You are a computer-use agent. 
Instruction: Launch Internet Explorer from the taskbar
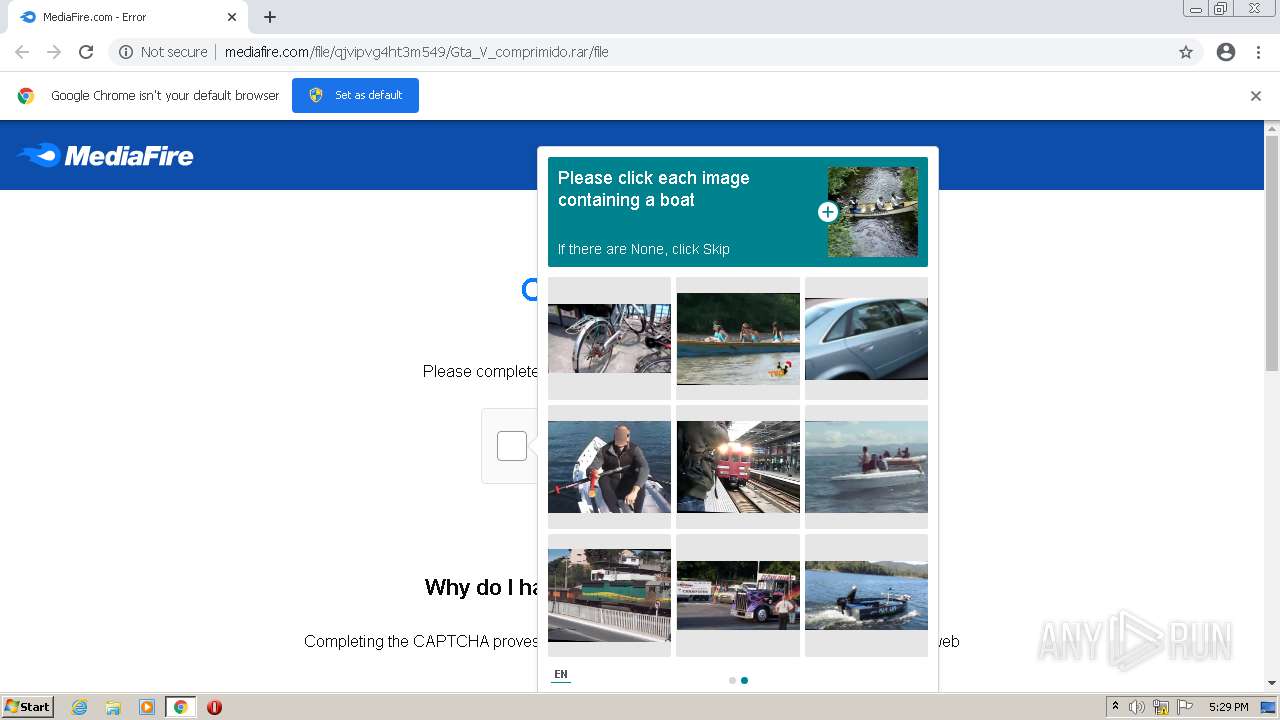(79, 707)
